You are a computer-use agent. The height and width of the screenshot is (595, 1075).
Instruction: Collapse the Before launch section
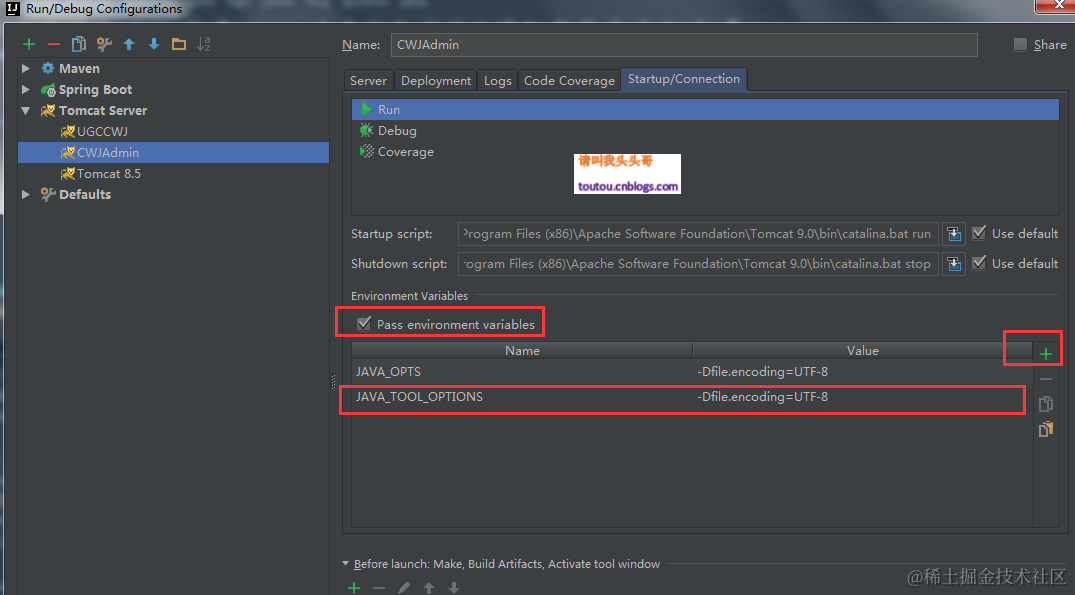345,563
